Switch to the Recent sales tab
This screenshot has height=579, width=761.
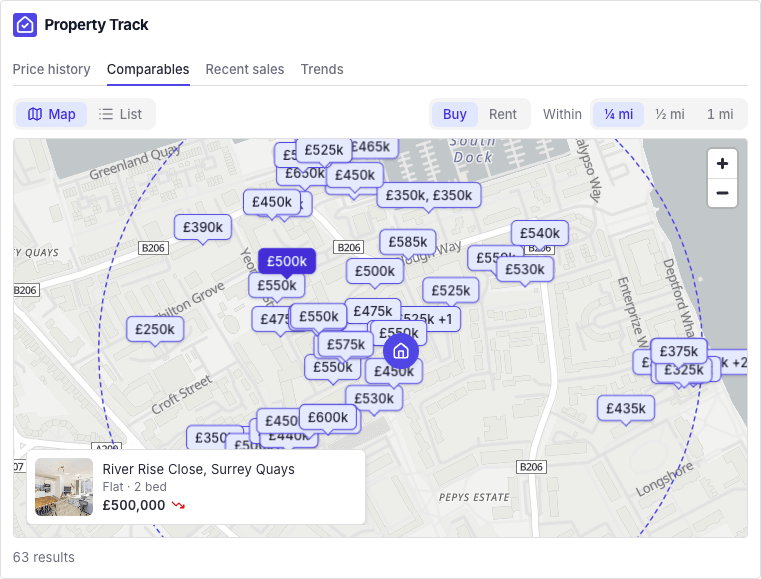click(245, 69)
